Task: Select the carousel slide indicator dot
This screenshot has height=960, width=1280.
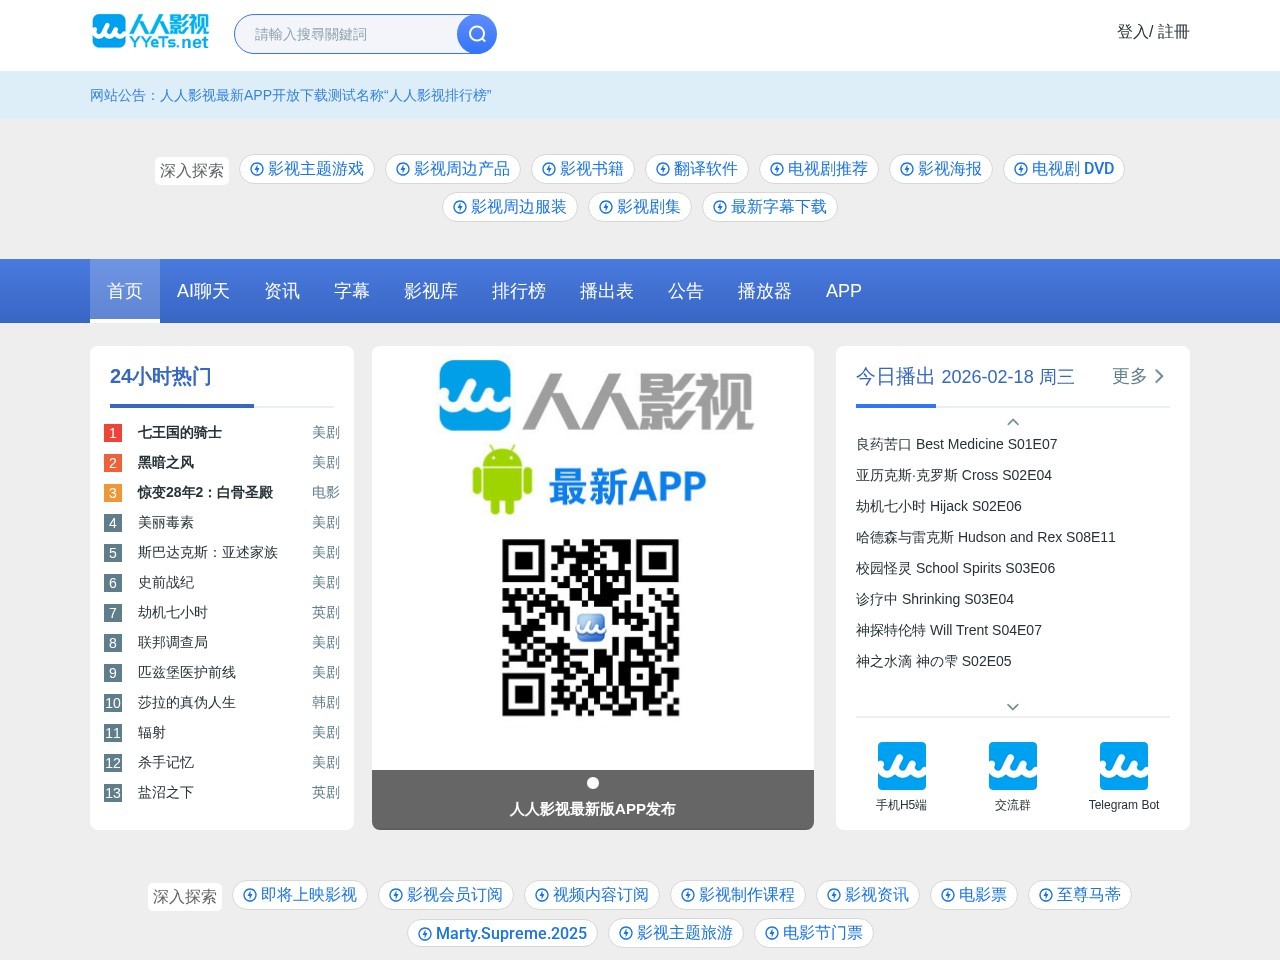Action: pos(593,783)
